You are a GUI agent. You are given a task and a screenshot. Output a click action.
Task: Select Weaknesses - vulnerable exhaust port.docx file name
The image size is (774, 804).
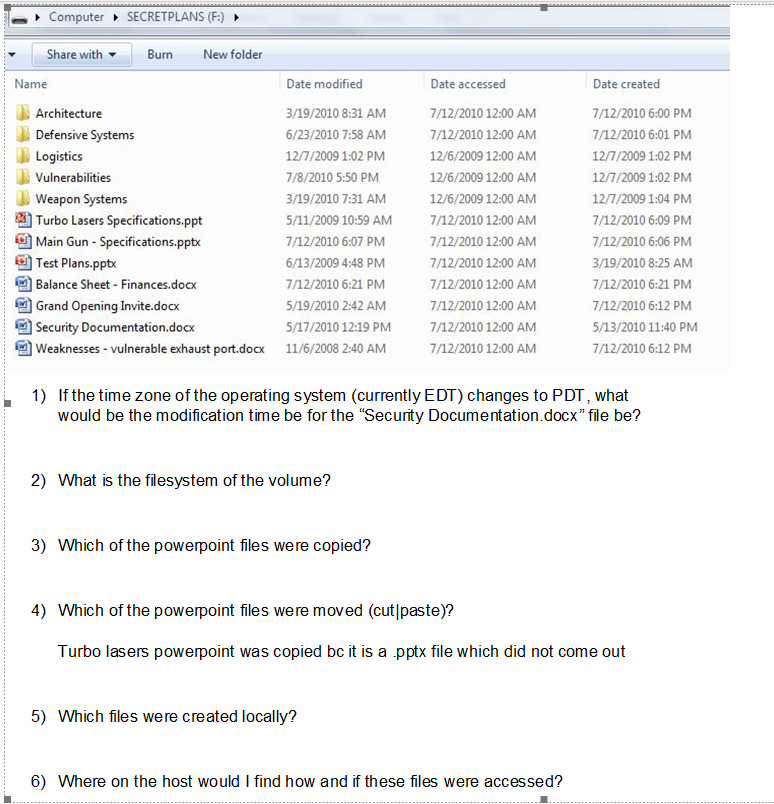click(x=150, y=349)
